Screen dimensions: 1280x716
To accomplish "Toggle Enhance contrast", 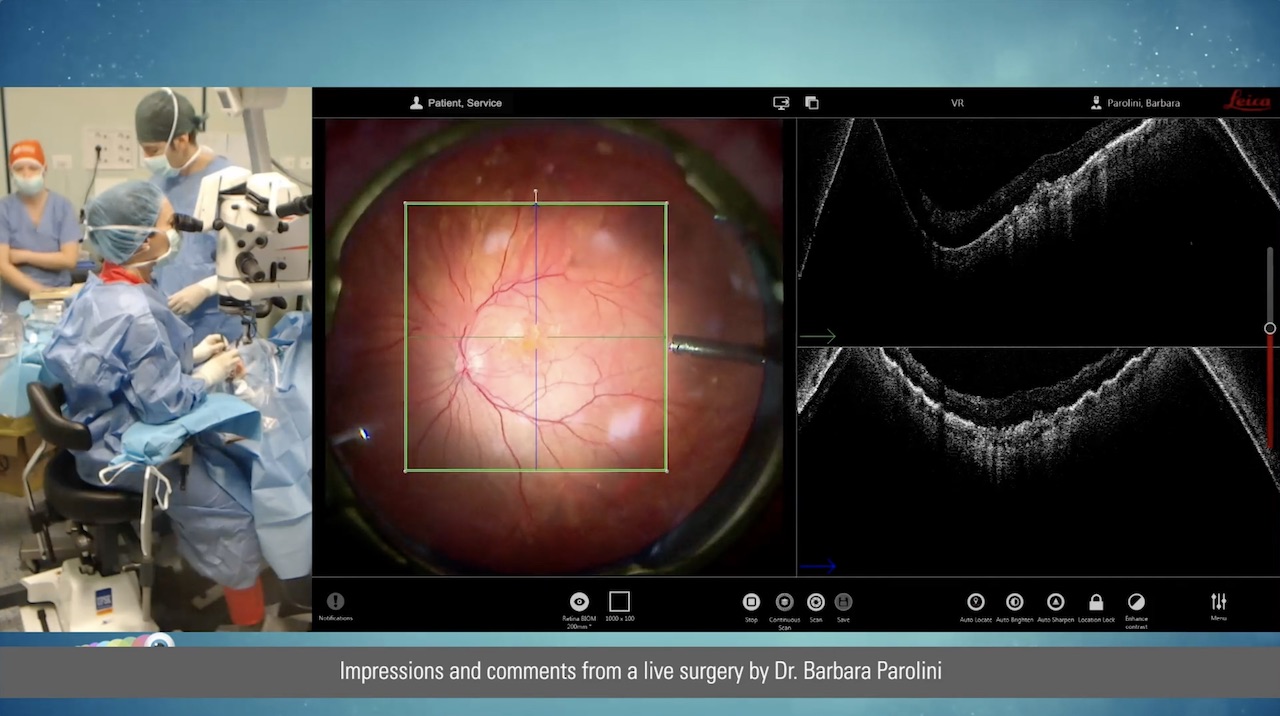I will tap(1136, 602).
